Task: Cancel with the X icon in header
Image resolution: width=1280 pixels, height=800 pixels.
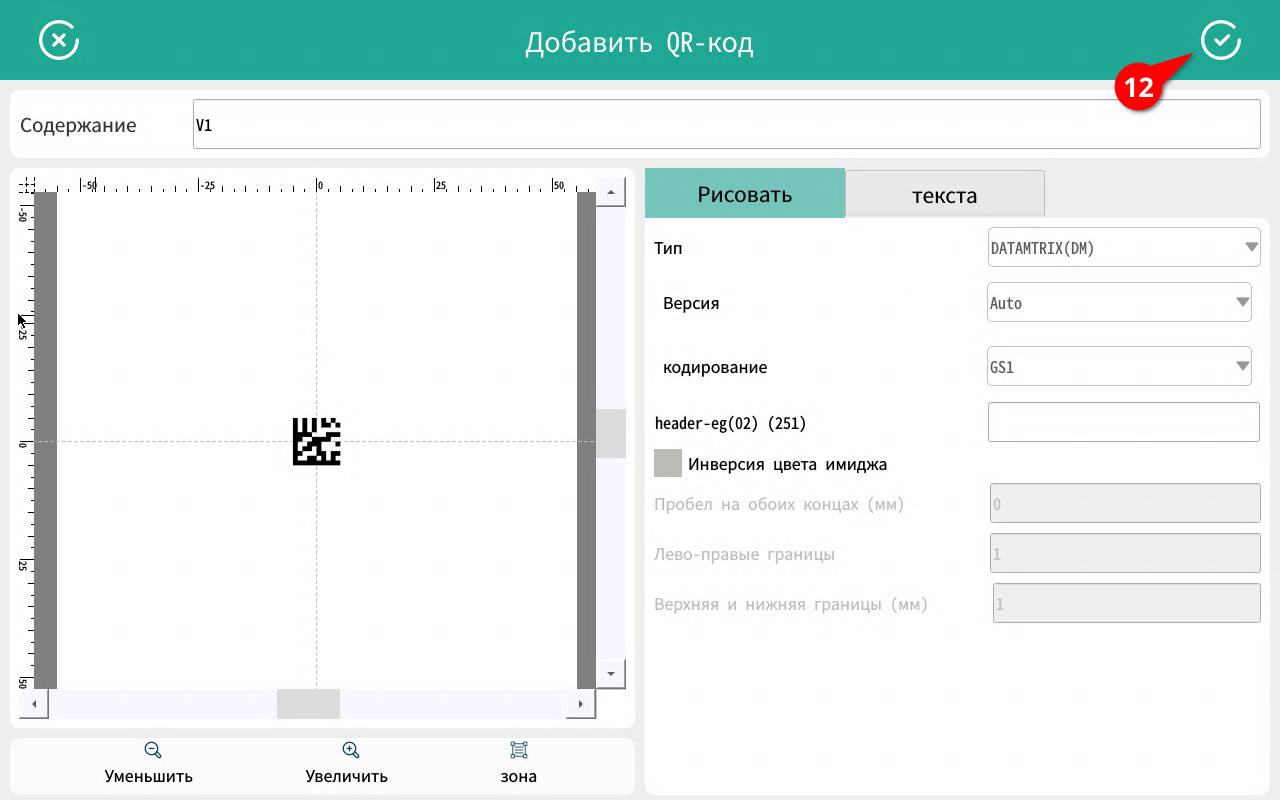Action: tap(59, 41)
